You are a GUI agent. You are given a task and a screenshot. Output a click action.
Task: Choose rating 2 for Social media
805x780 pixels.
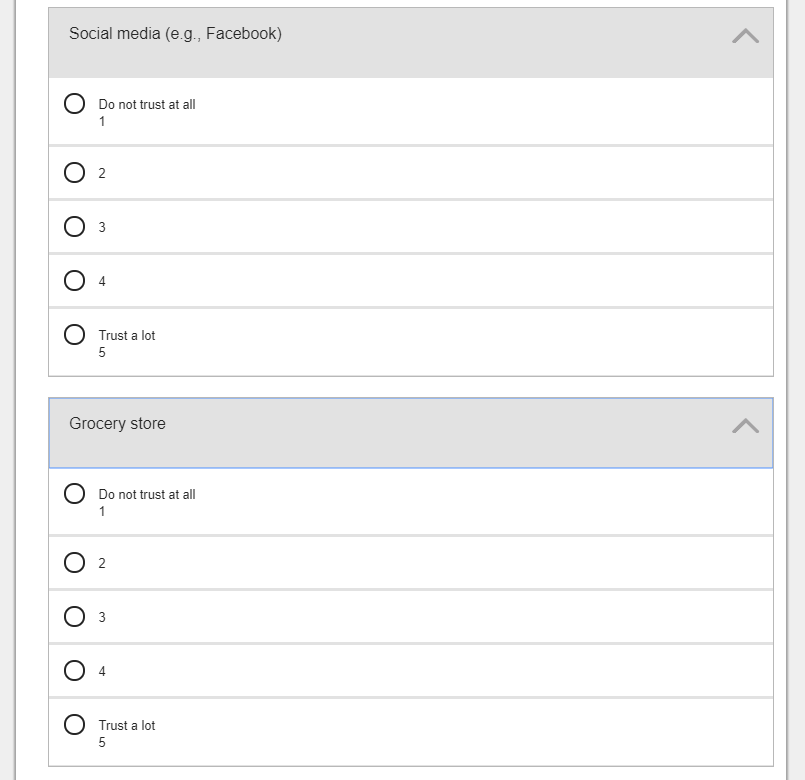click(74, 173)
